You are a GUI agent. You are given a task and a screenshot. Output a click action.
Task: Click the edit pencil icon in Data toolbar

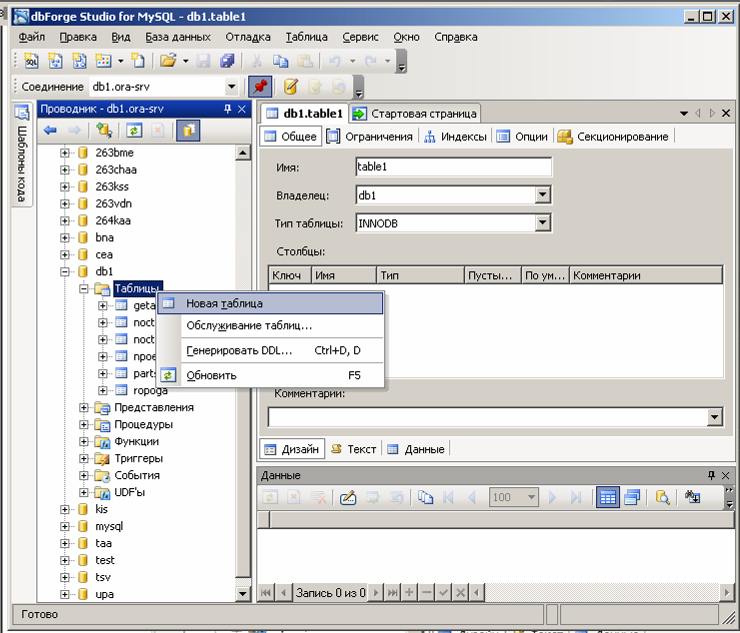tap(348, 497)
